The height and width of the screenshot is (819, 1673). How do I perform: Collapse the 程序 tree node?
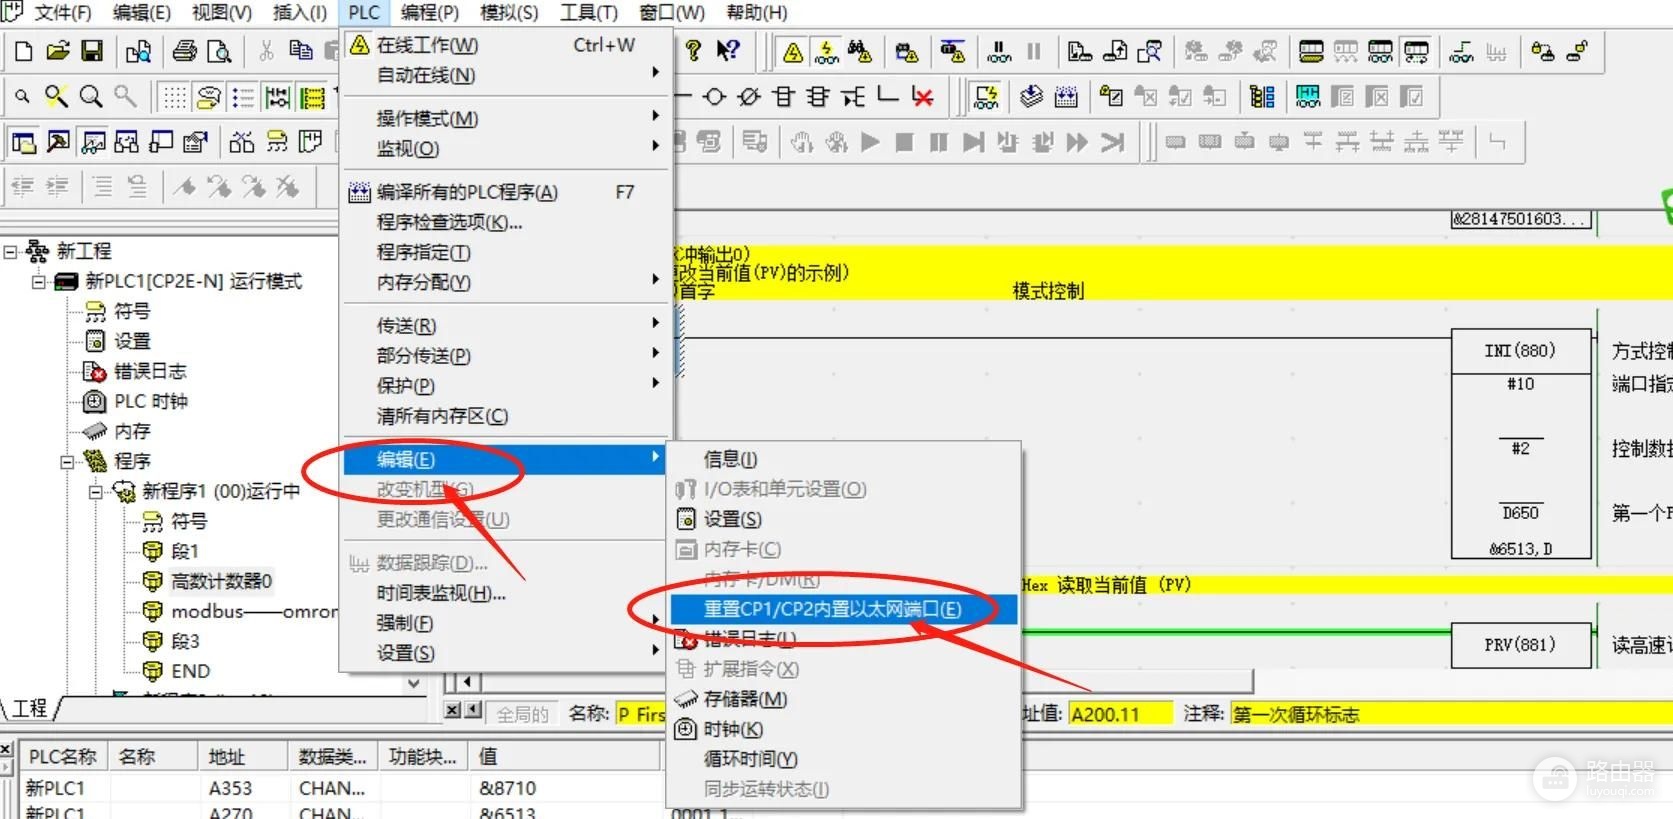(67, 461)
